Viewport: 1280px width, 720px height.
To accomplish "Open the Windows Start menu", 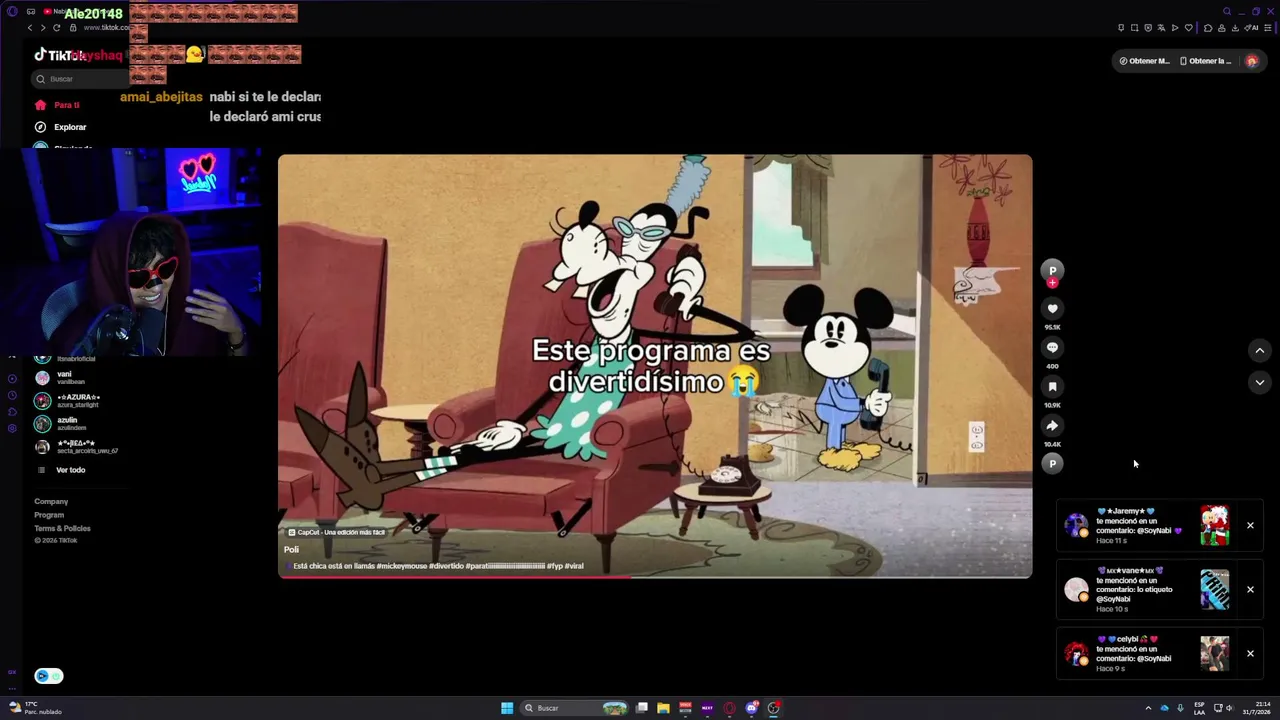I will [x=507, y=708].
